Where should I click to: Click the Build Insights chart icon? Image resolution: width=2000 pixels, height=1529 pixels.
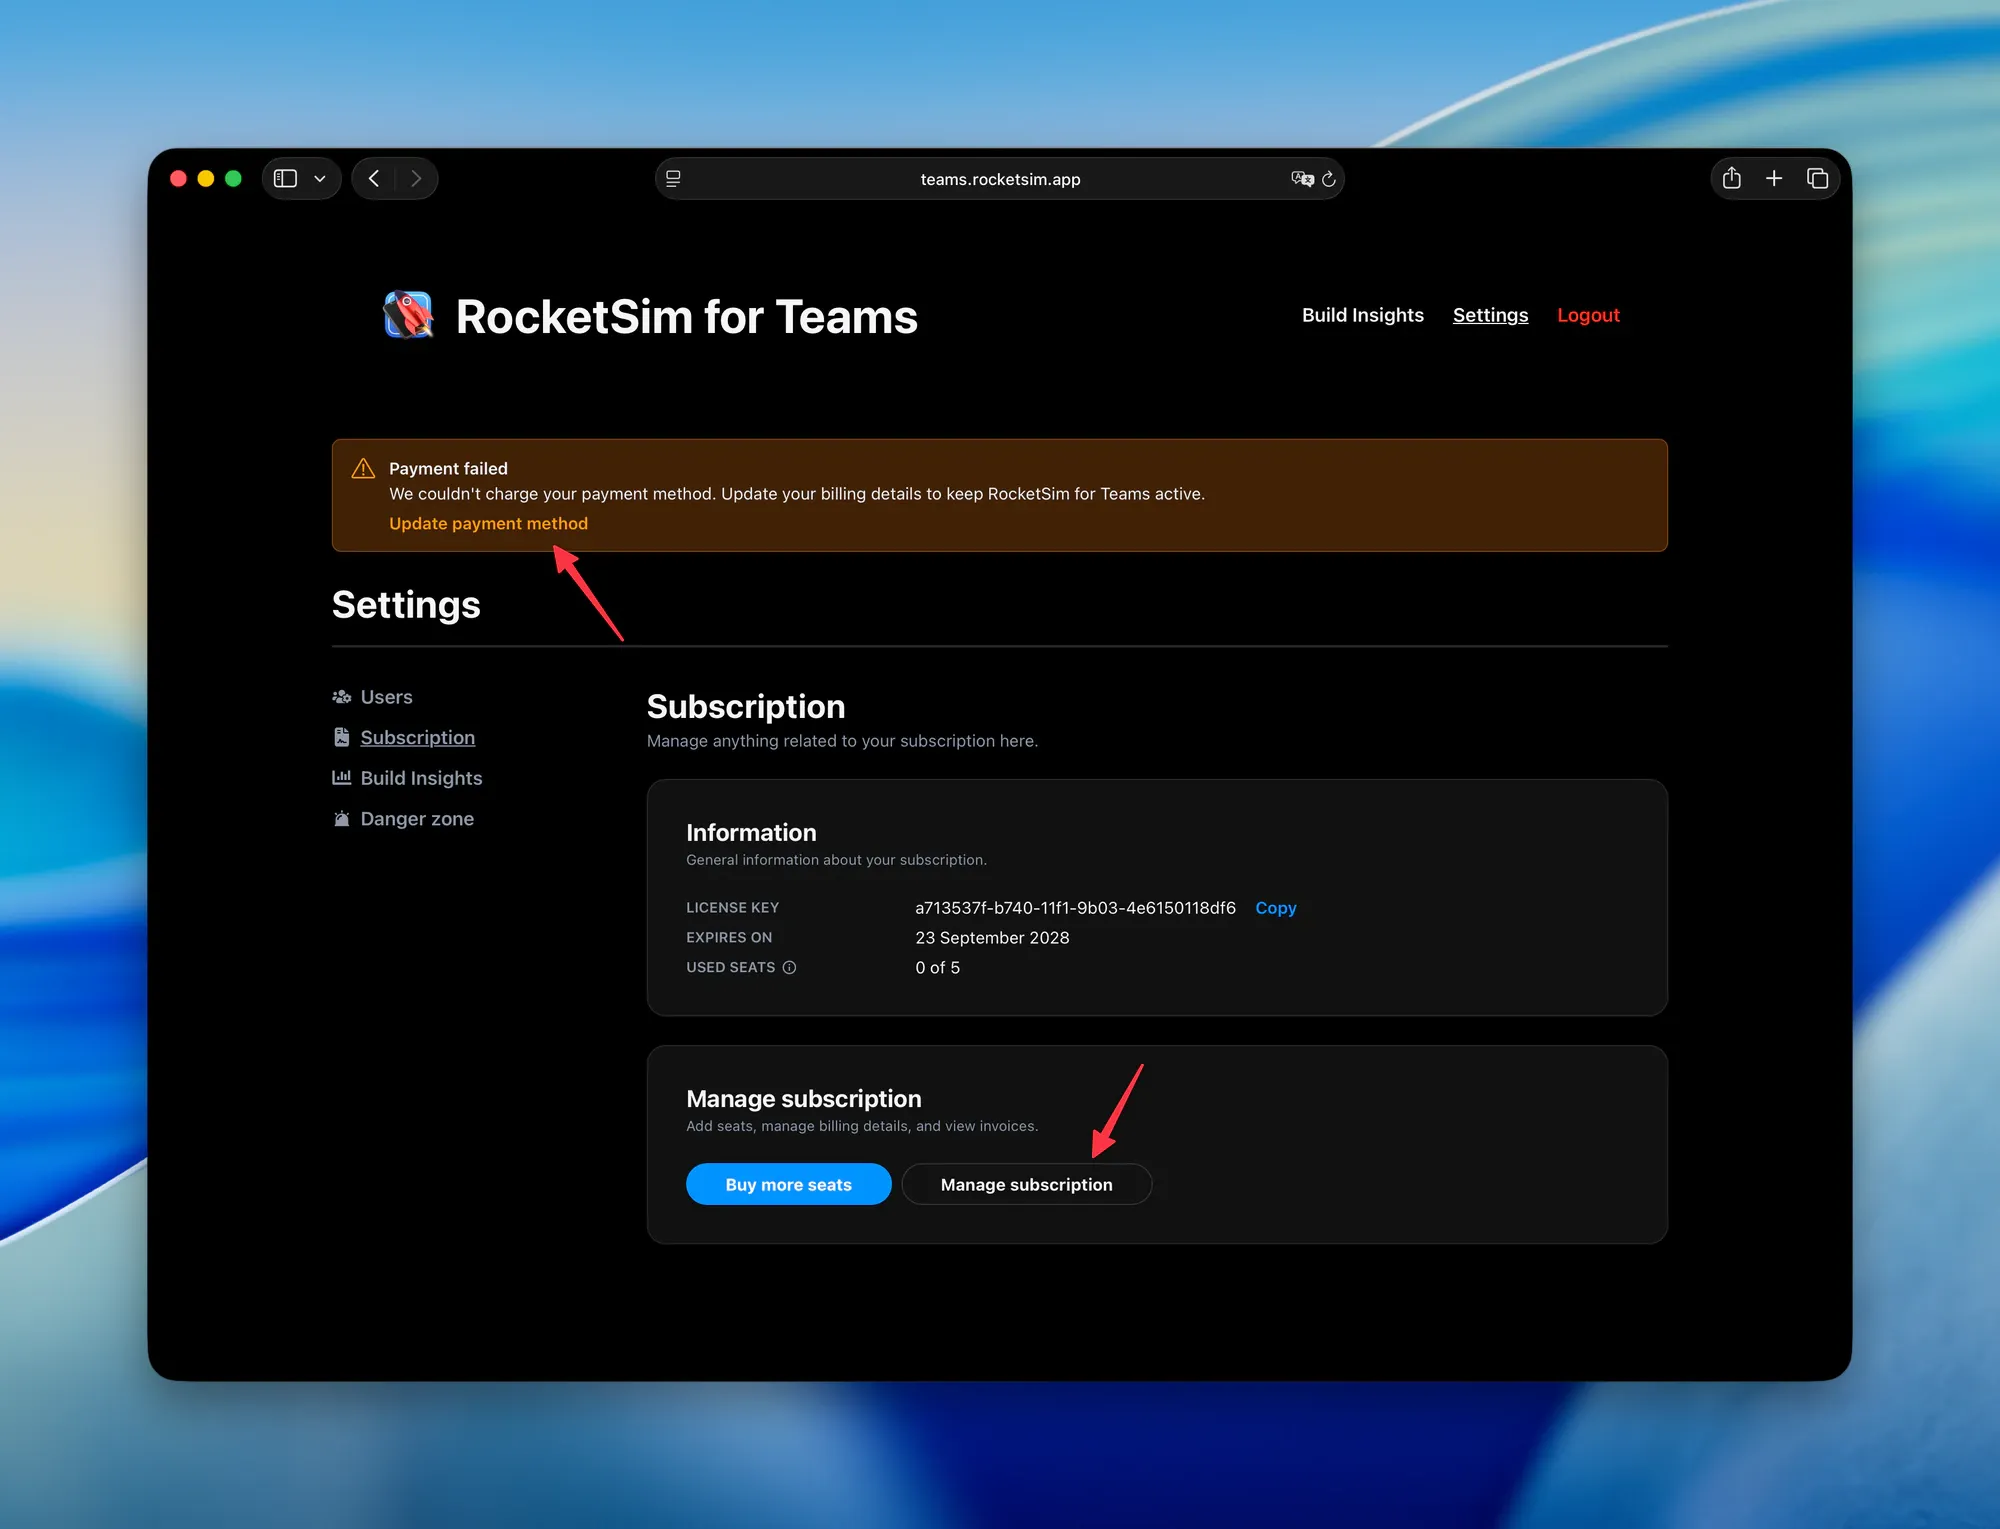[342, 777]
